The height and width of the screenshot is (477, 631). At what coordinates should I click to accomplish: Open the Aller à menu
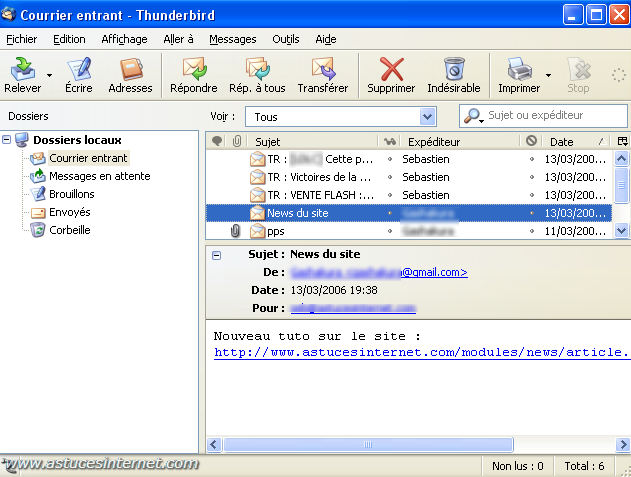[x=178, y=39]
